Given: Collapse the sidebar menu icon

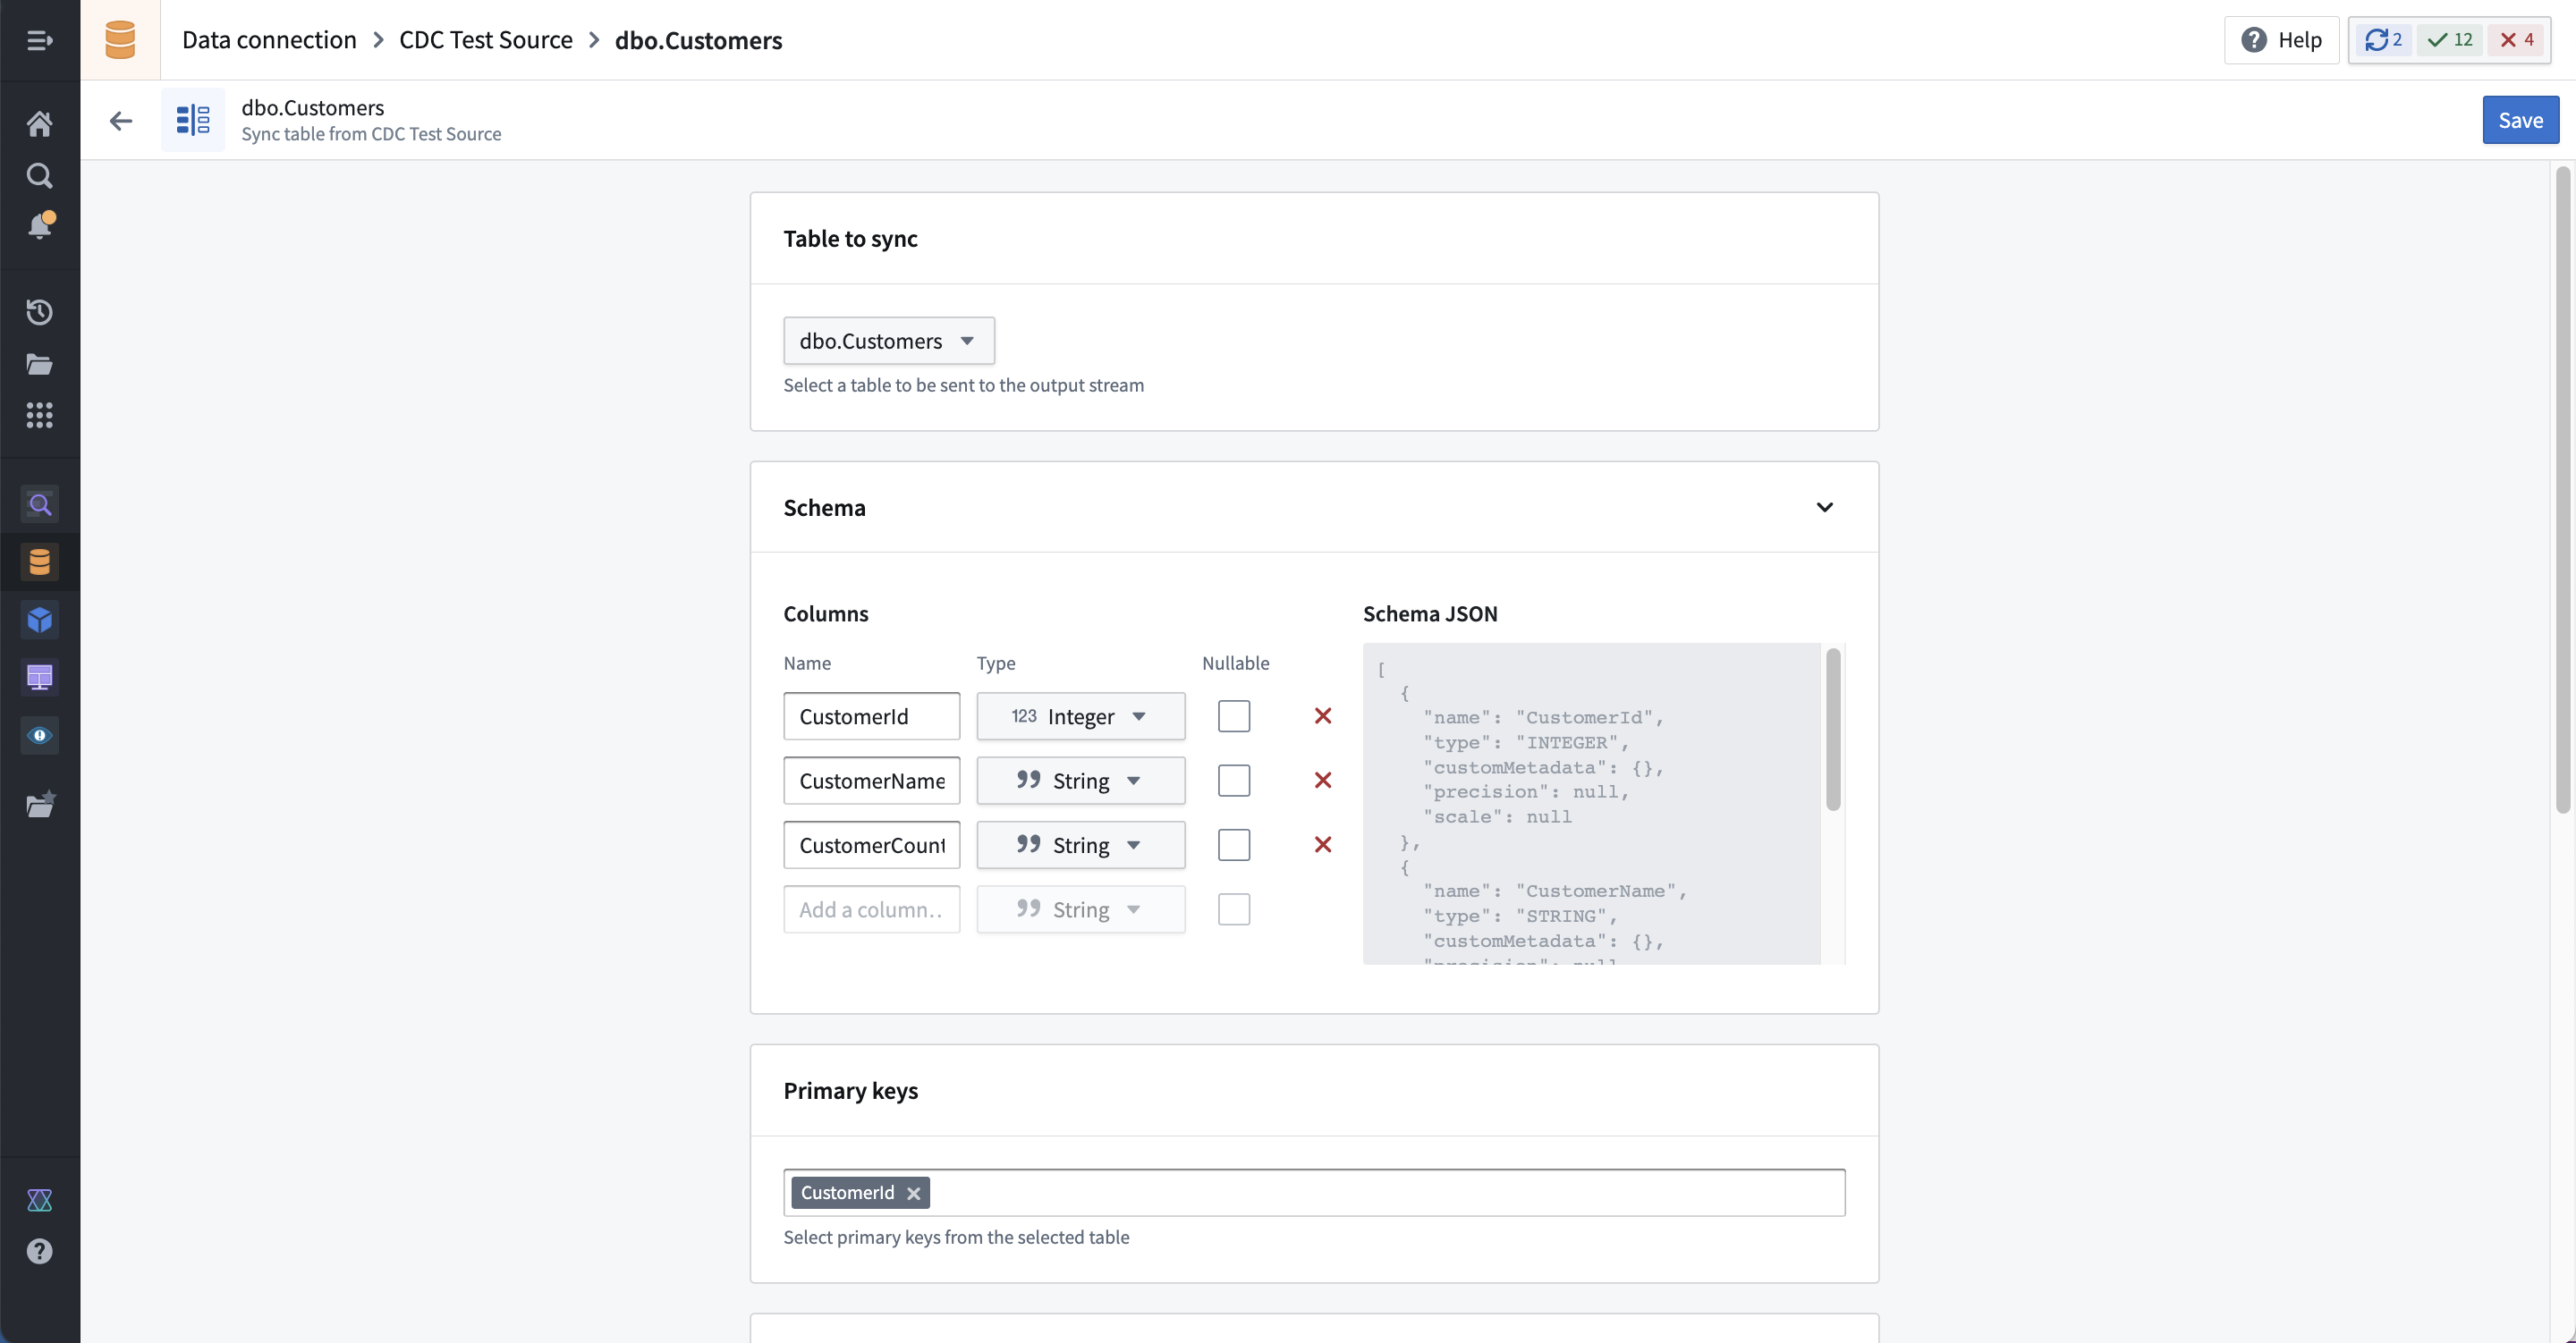Looking at the screenshot, I should pyautogui.click(x=39, y=40).
